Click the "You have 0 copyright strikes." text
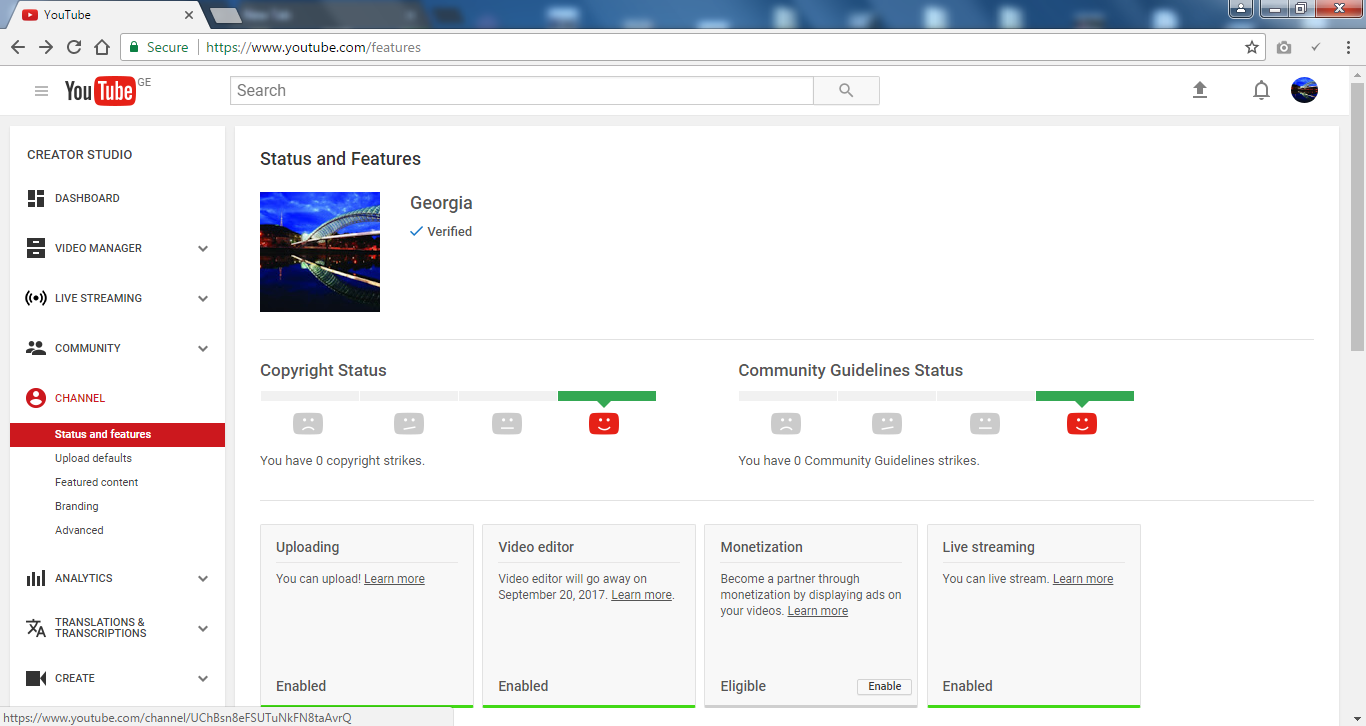The image size is (1366, 726). [x=342, y=461]
